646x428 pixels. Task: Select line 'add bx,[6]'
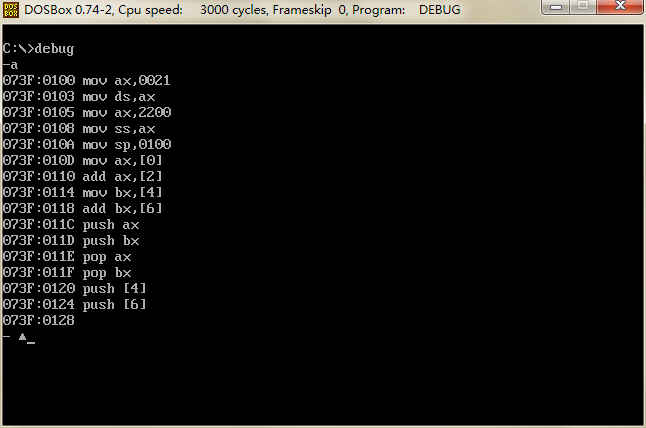click(83, 208)
